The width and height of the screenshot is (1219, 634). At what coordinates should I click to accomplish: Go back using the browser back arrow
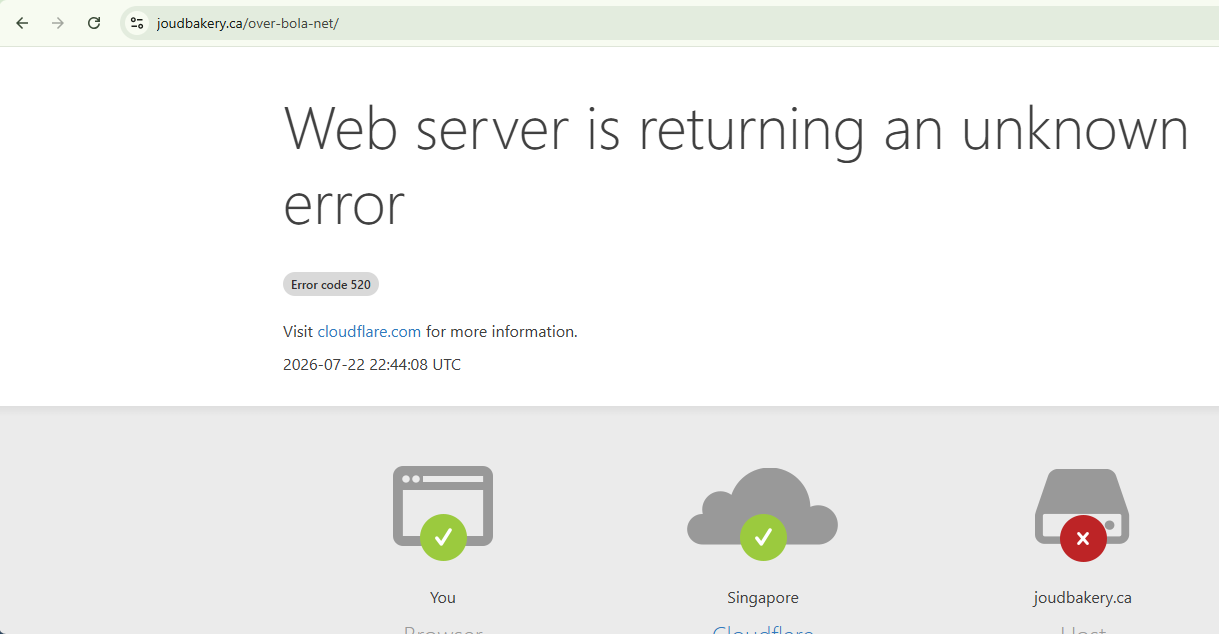[22, 23]
